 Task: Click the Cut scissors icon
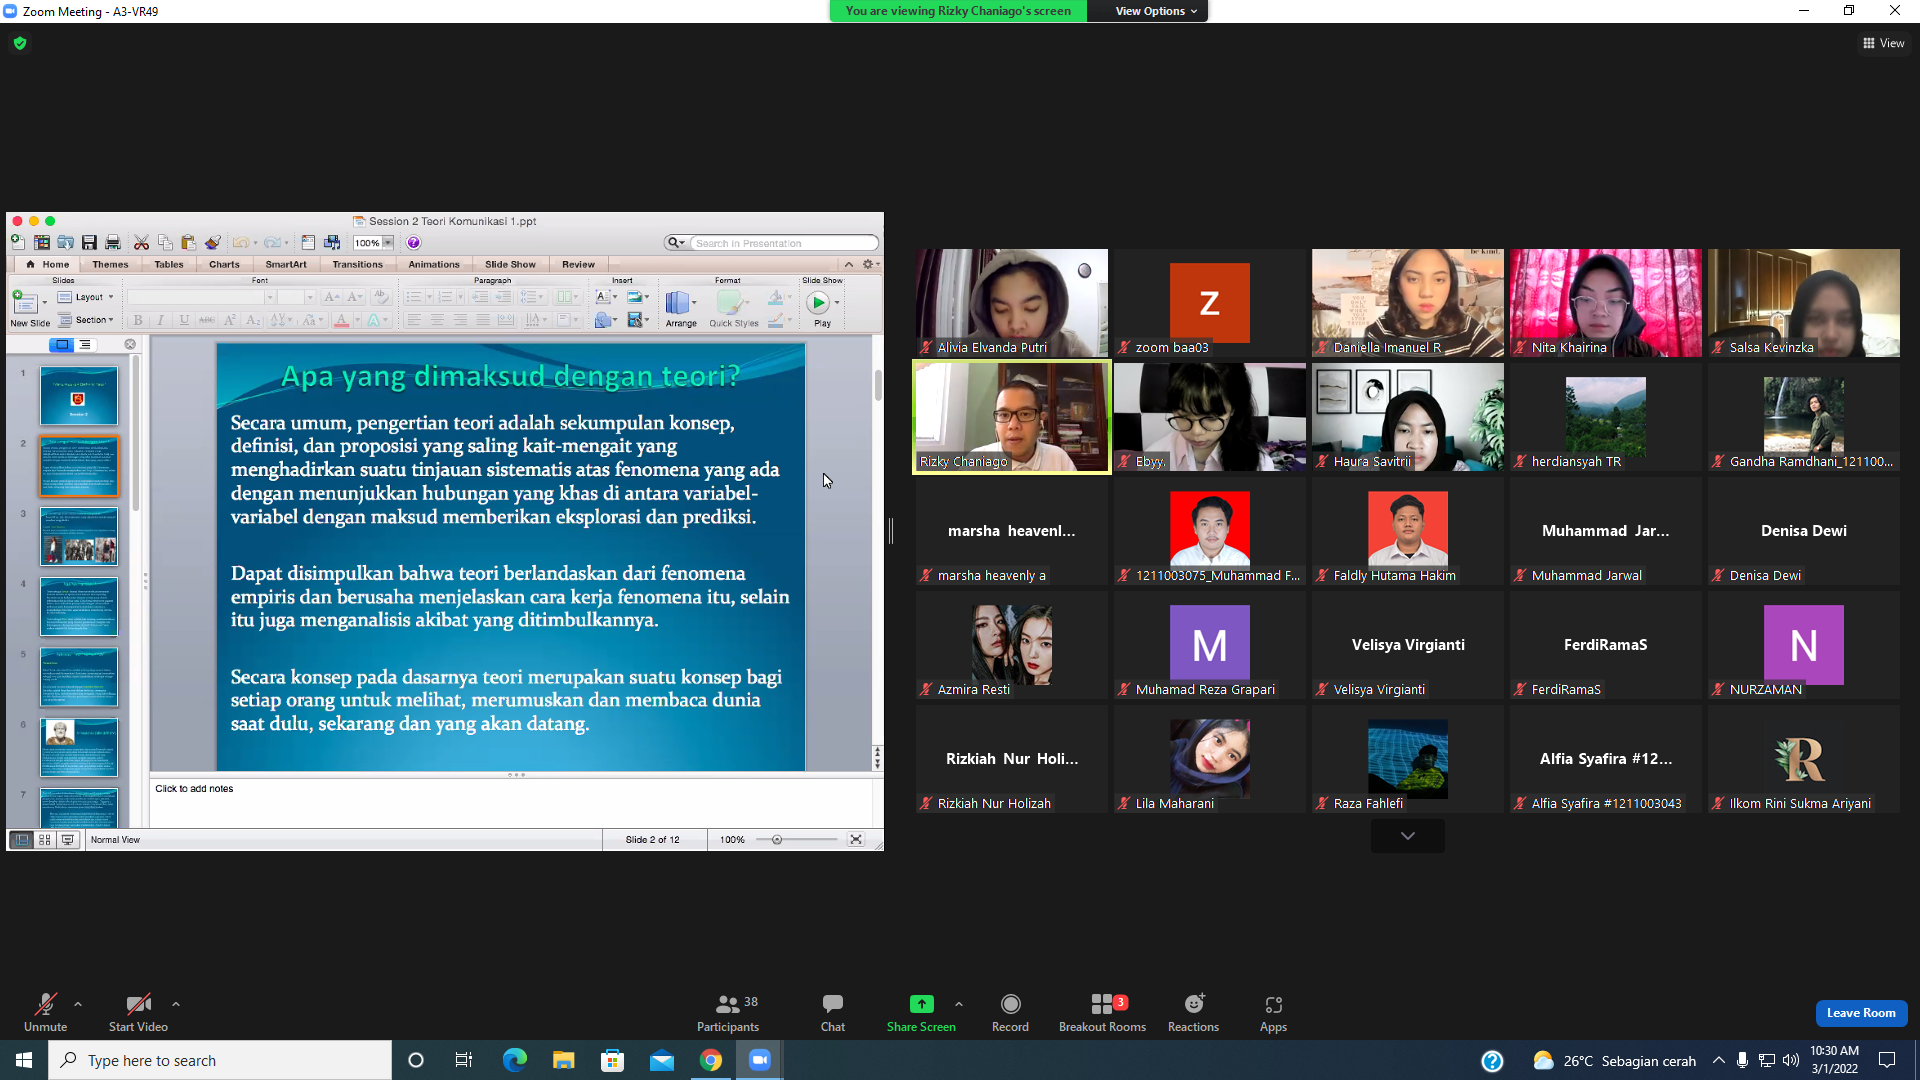[x=141, y=243]
